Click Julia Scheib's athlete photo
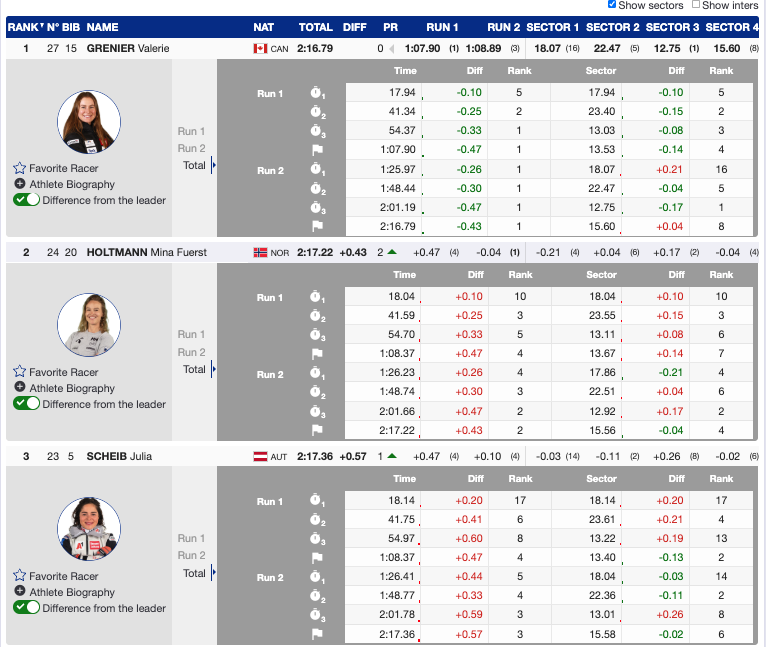The image size is (766, 647). (88, 529)
